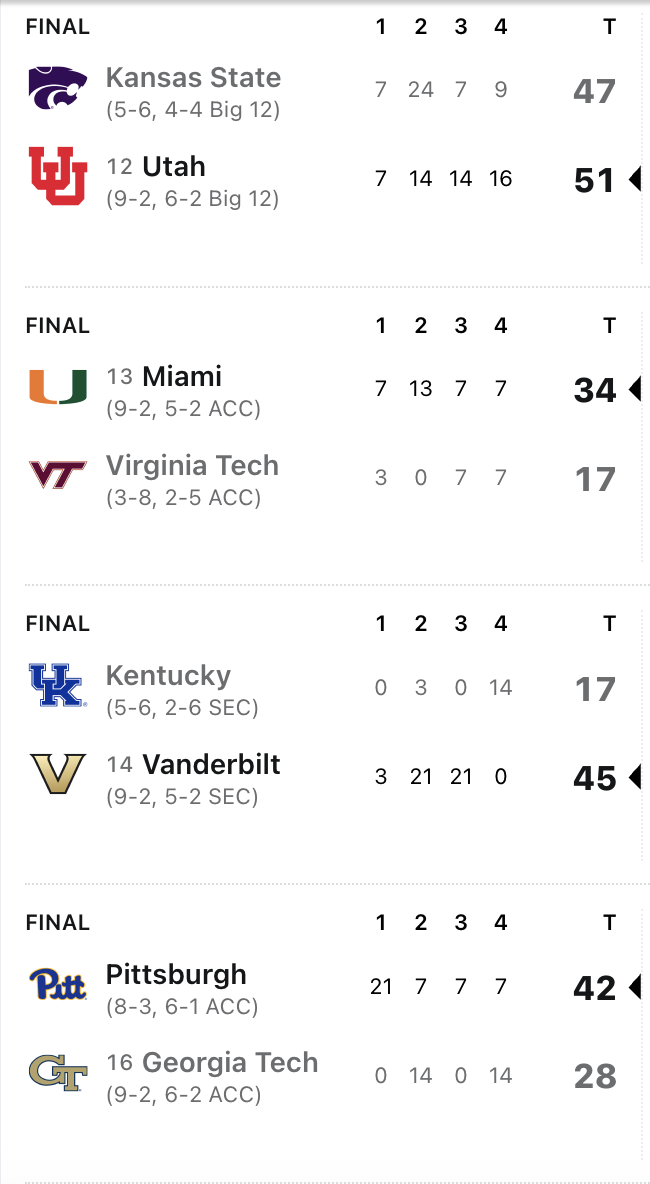
Task: Click the Miami Hurricanes U logo
Action: (x=57, y=387)
